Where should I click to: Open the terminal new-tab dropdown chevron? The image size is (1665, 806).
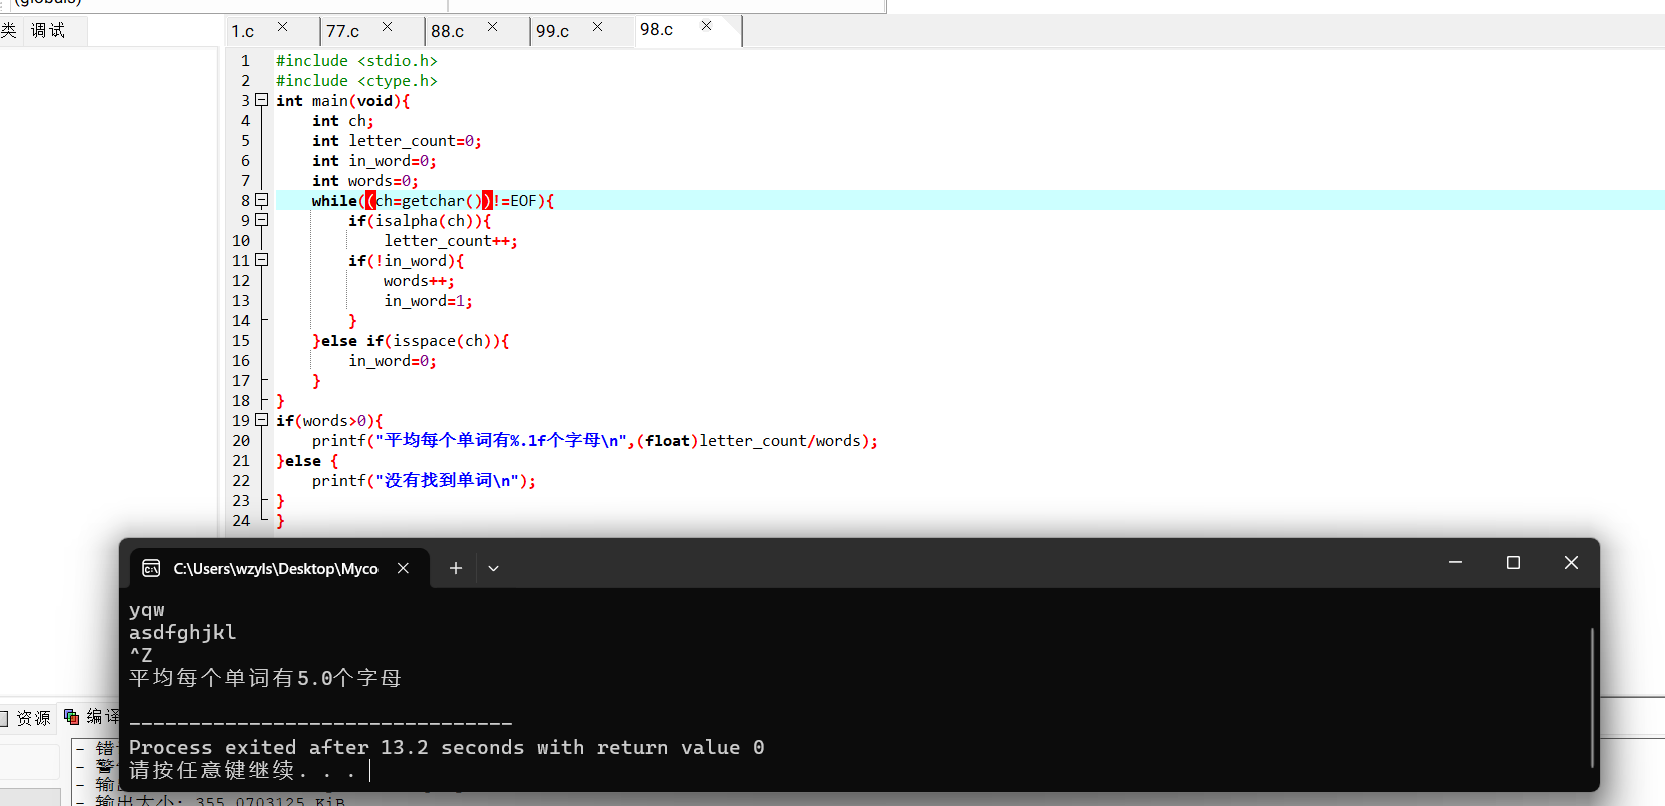point(493,568)
